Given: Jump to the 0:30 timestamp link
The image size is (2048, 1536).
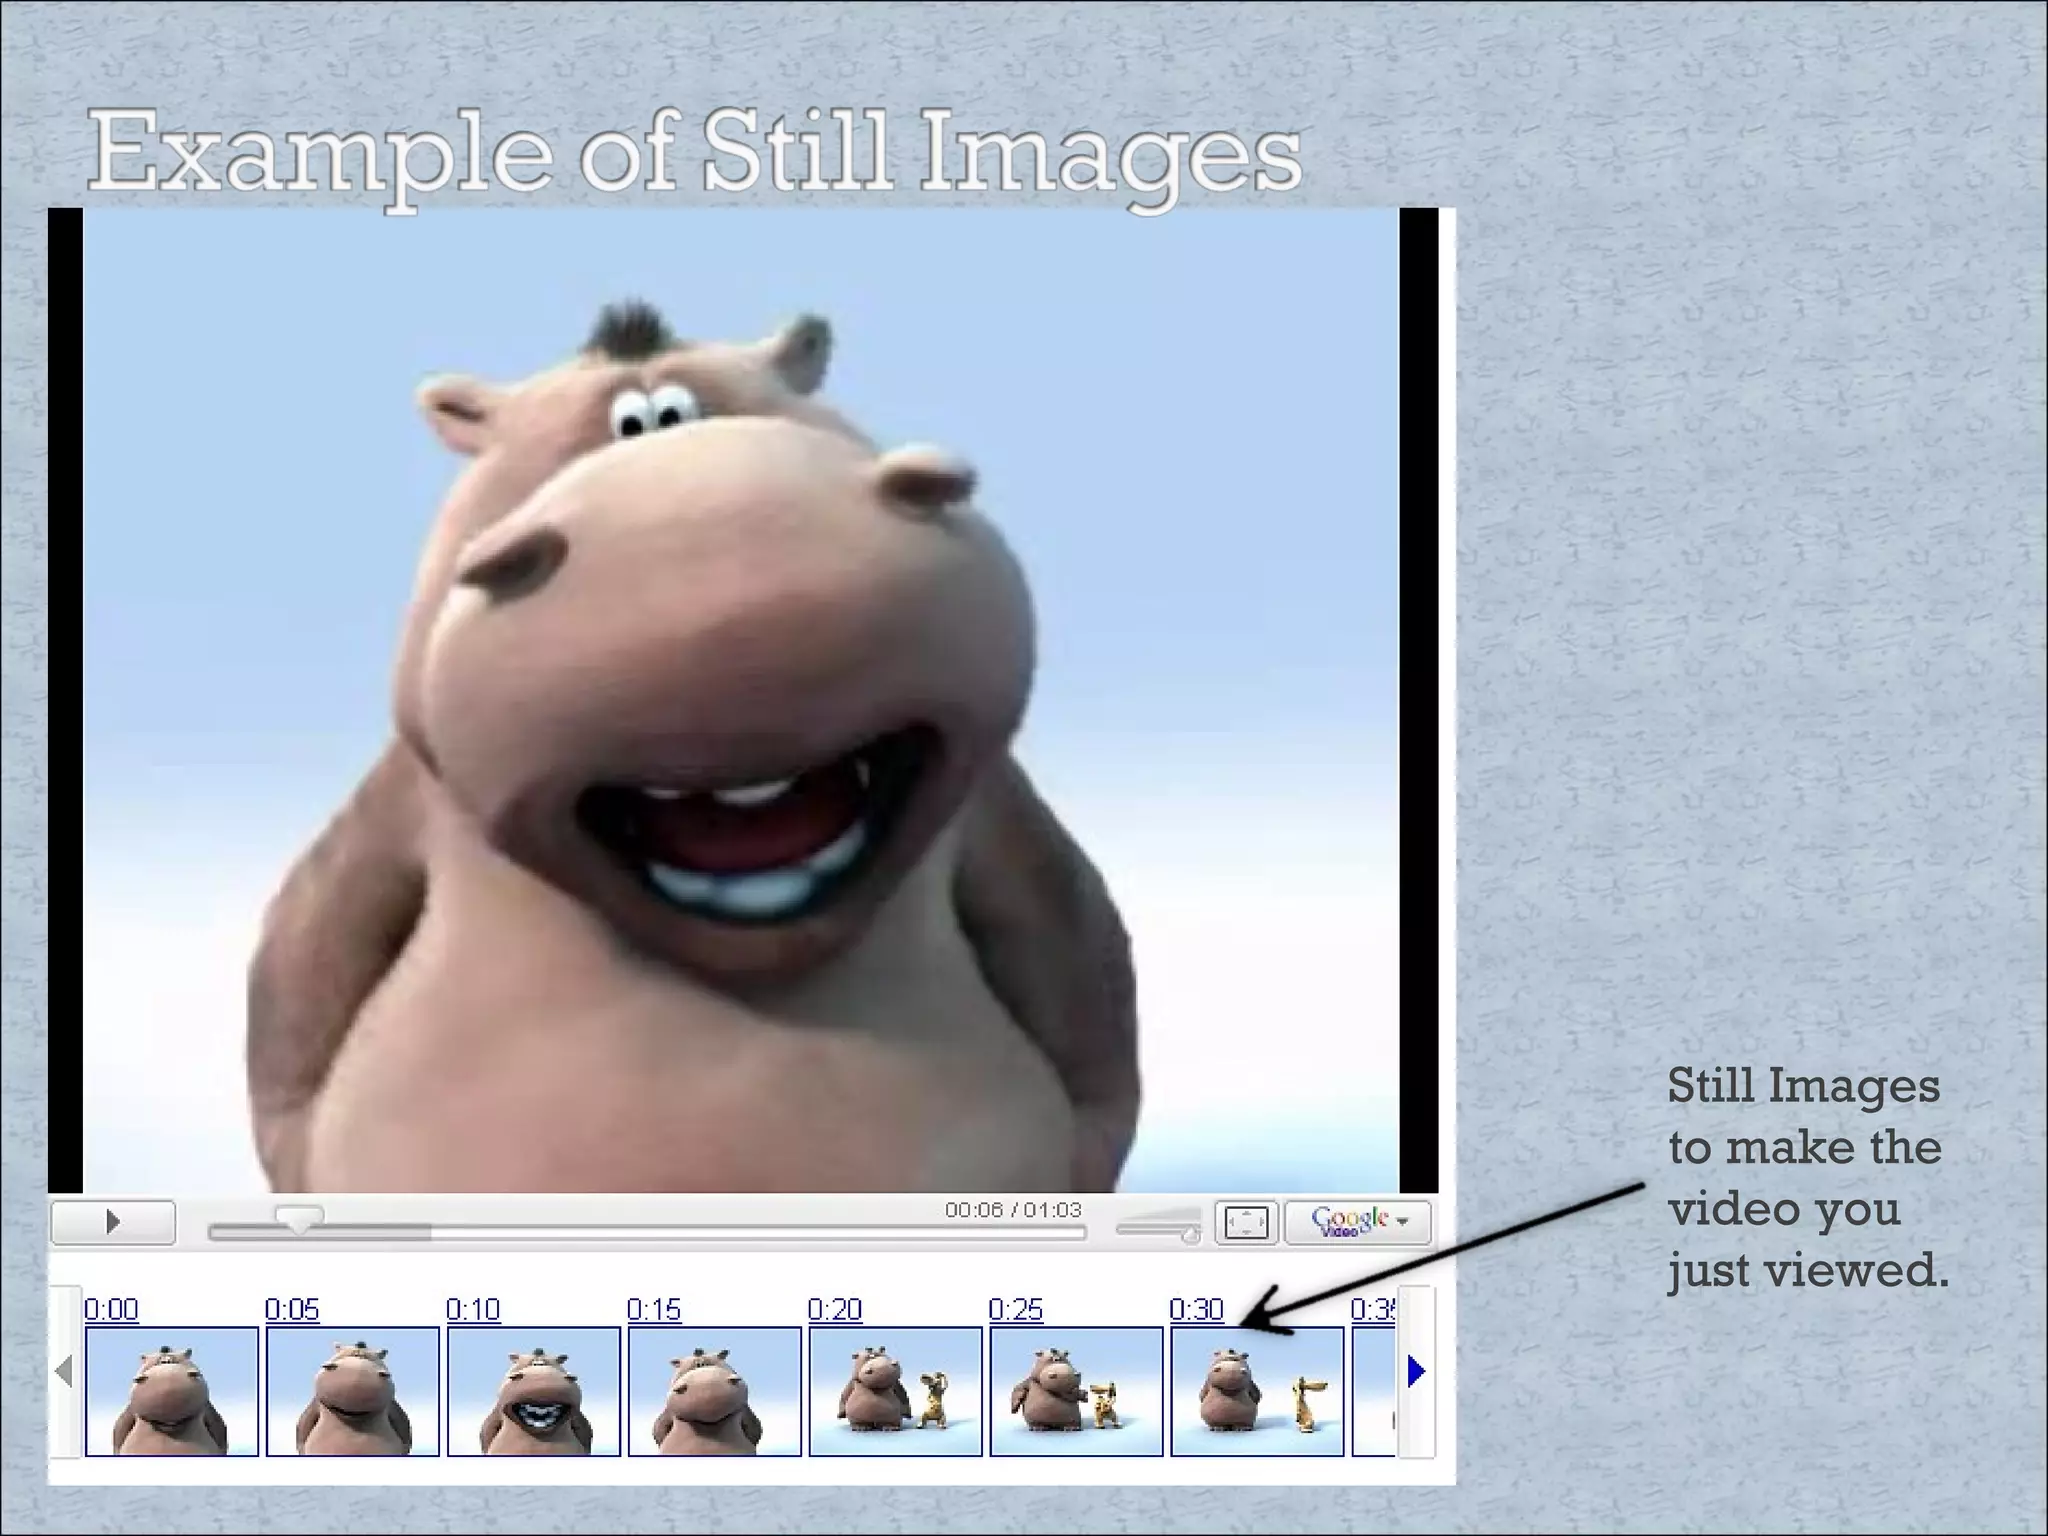Looking at the screenshot, I should pos(1197,1309).
